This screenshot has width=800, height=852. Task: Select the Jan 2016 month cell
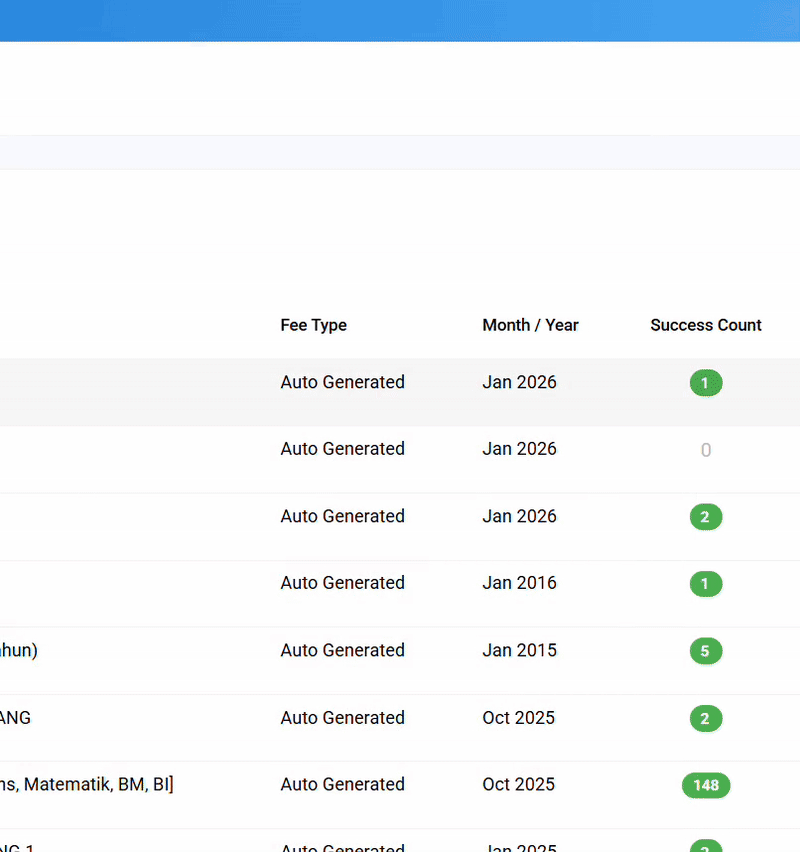(x=519, y=583)
